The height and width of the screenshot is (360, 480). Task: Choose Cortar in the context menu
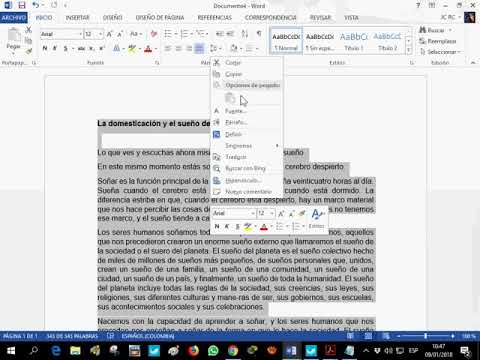click(247, 63)
